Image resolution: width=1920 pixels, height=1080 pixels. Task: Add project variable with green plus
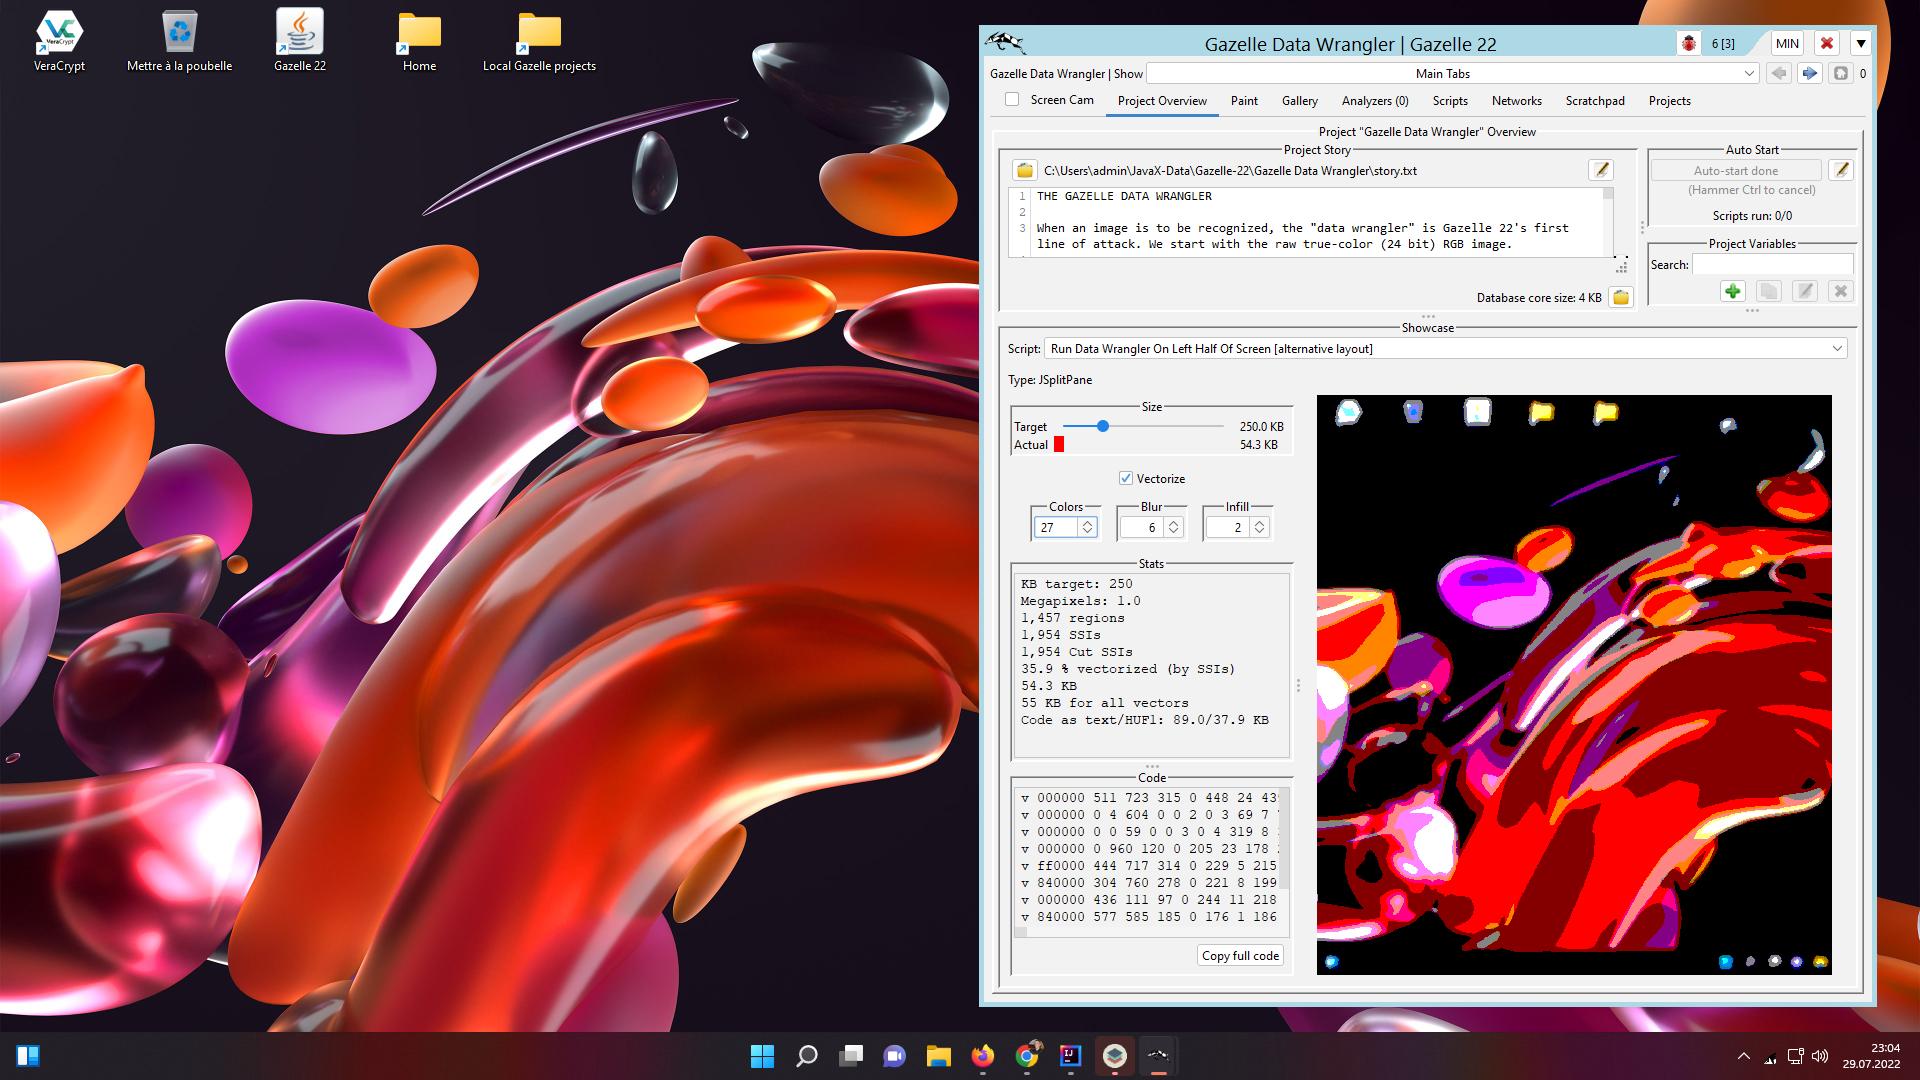[1733, 291]
